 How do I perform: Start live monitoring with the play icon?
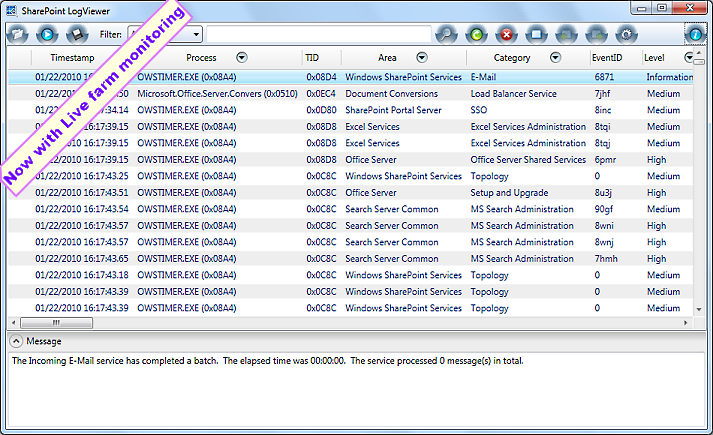pyautogui.click(x=47, y=35)
